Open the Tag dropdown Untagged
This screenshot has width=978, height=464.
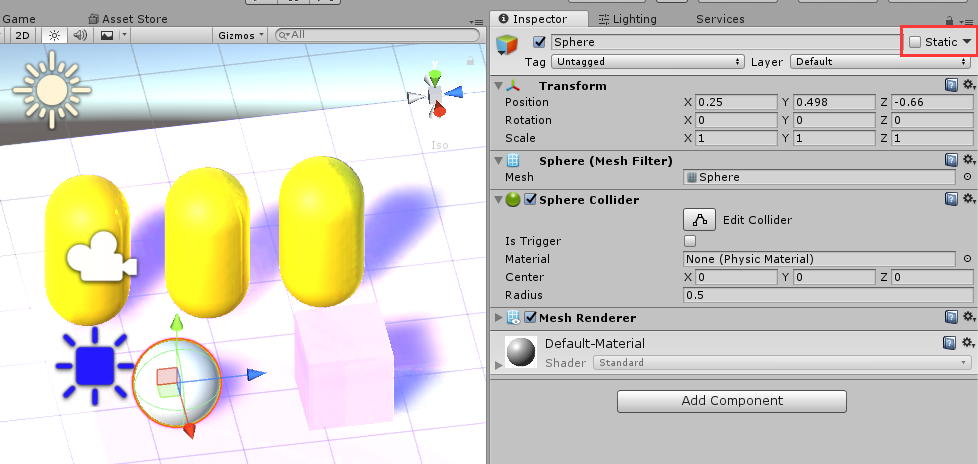[648, 61]
